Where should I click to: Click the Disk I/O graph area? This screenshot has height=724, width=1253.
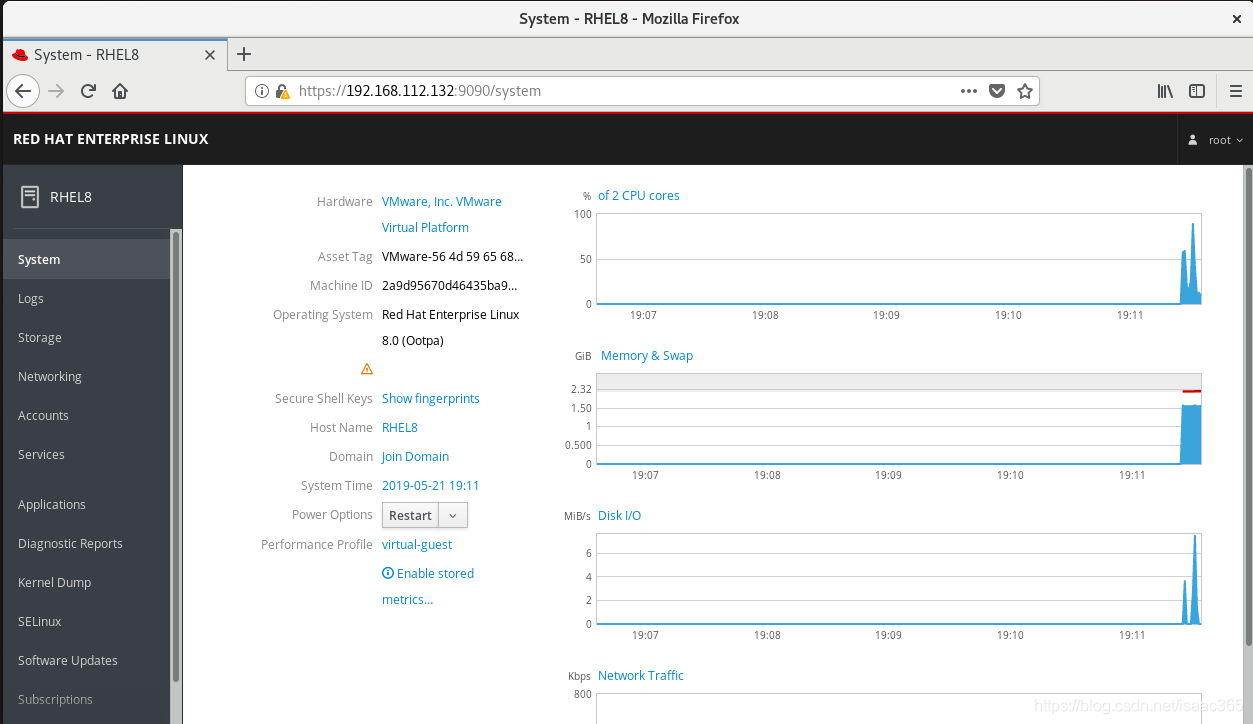pyautogui.click(x=899, y=579)
